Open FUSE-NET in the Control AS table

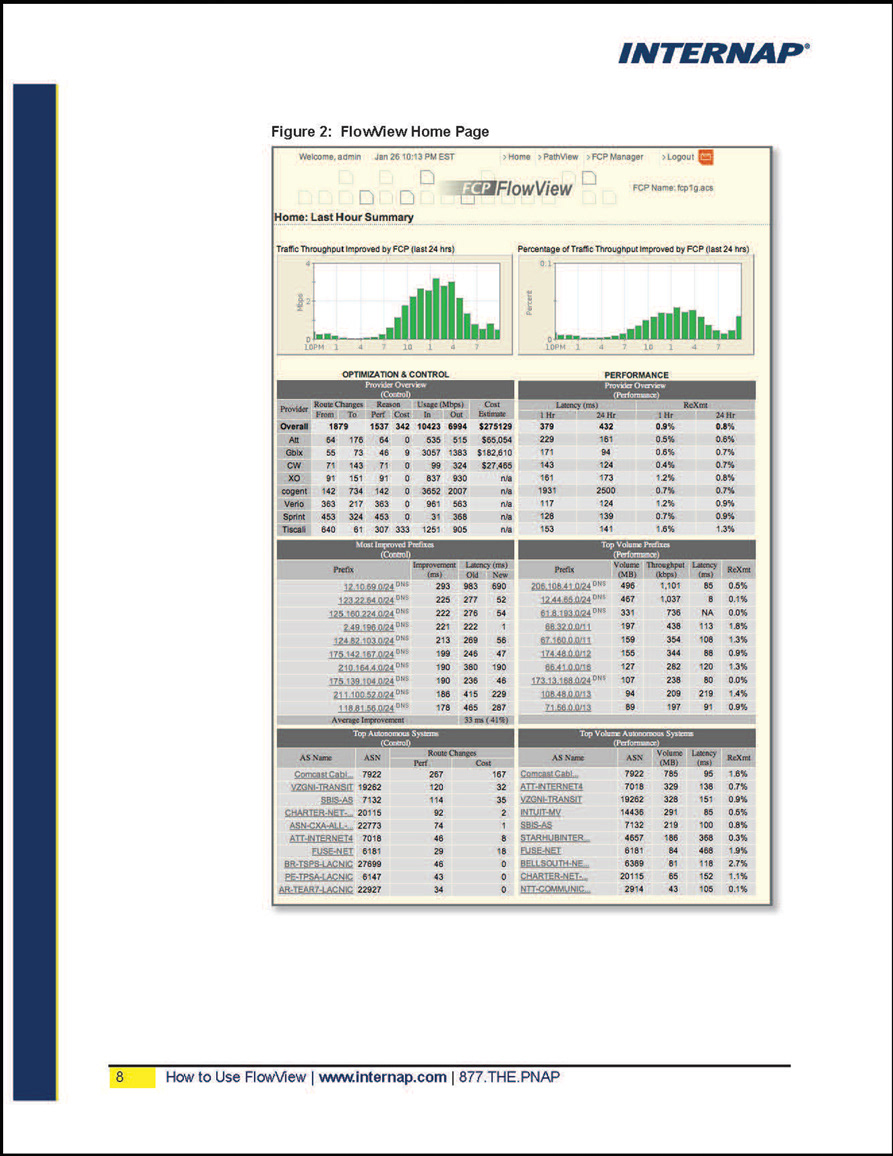(x=333, y=852)
